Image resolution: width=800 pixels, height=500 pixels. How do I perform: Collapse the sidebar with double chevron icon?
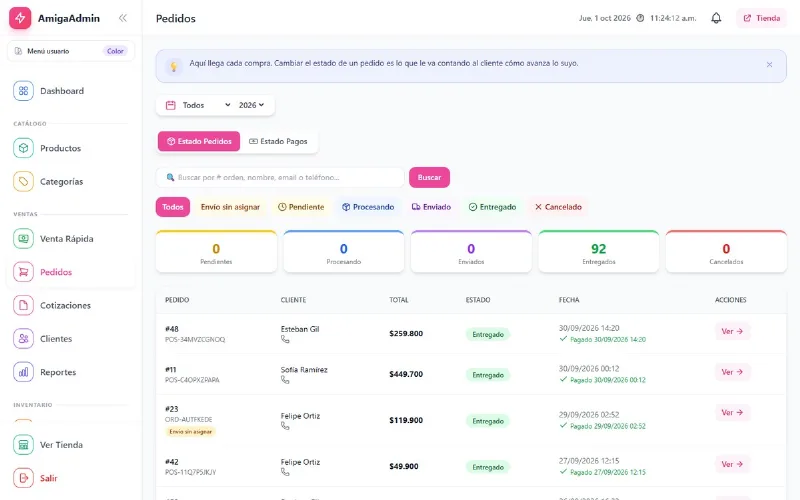122,18
